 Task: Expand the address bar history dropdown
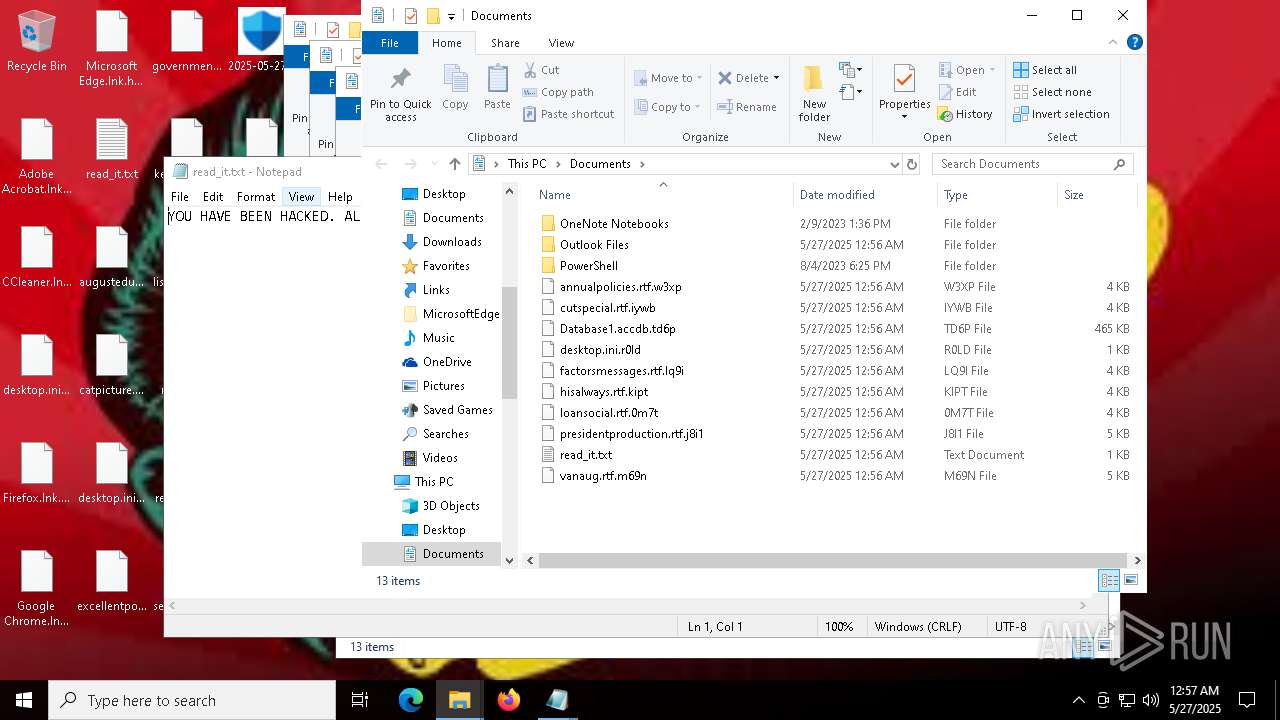[894, 164]
